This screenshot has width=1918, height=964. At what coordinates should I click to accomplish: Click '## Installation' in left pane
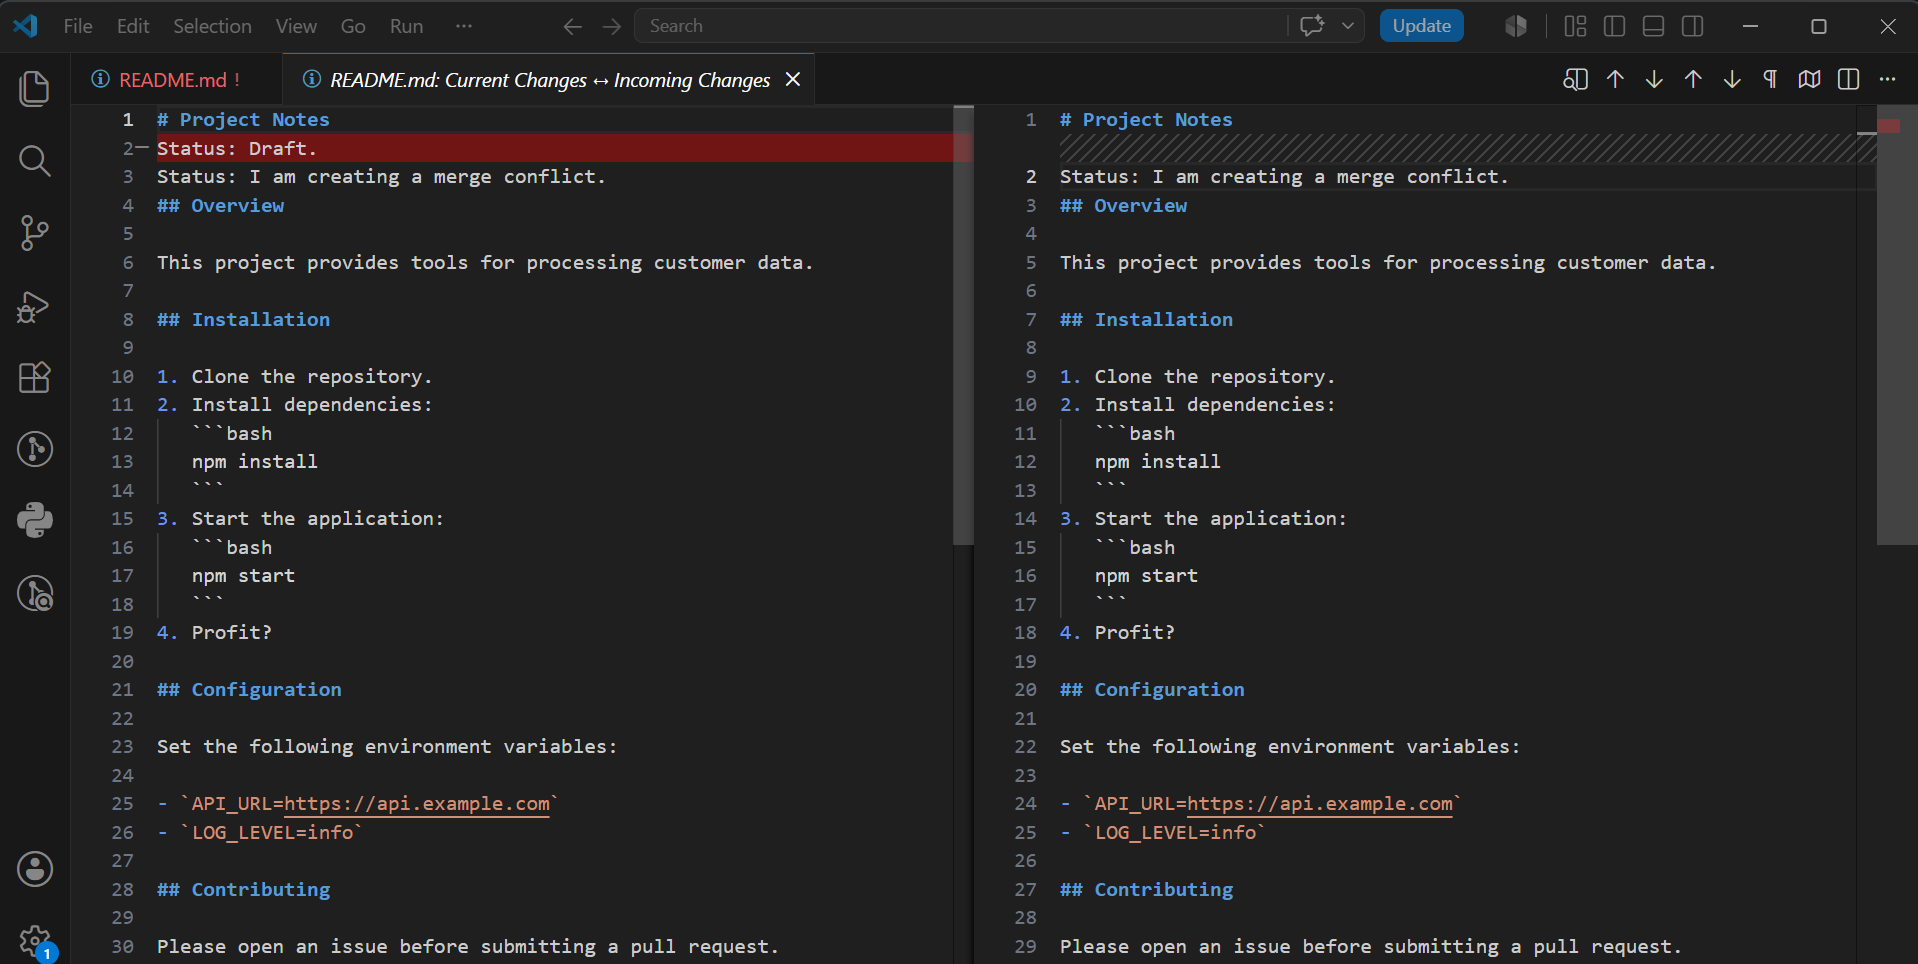tap(243, 319)
